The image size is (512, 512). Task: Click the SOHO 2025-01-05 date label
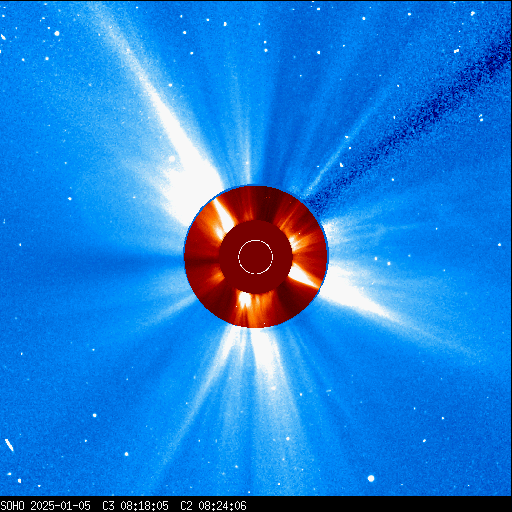(46, 506)
